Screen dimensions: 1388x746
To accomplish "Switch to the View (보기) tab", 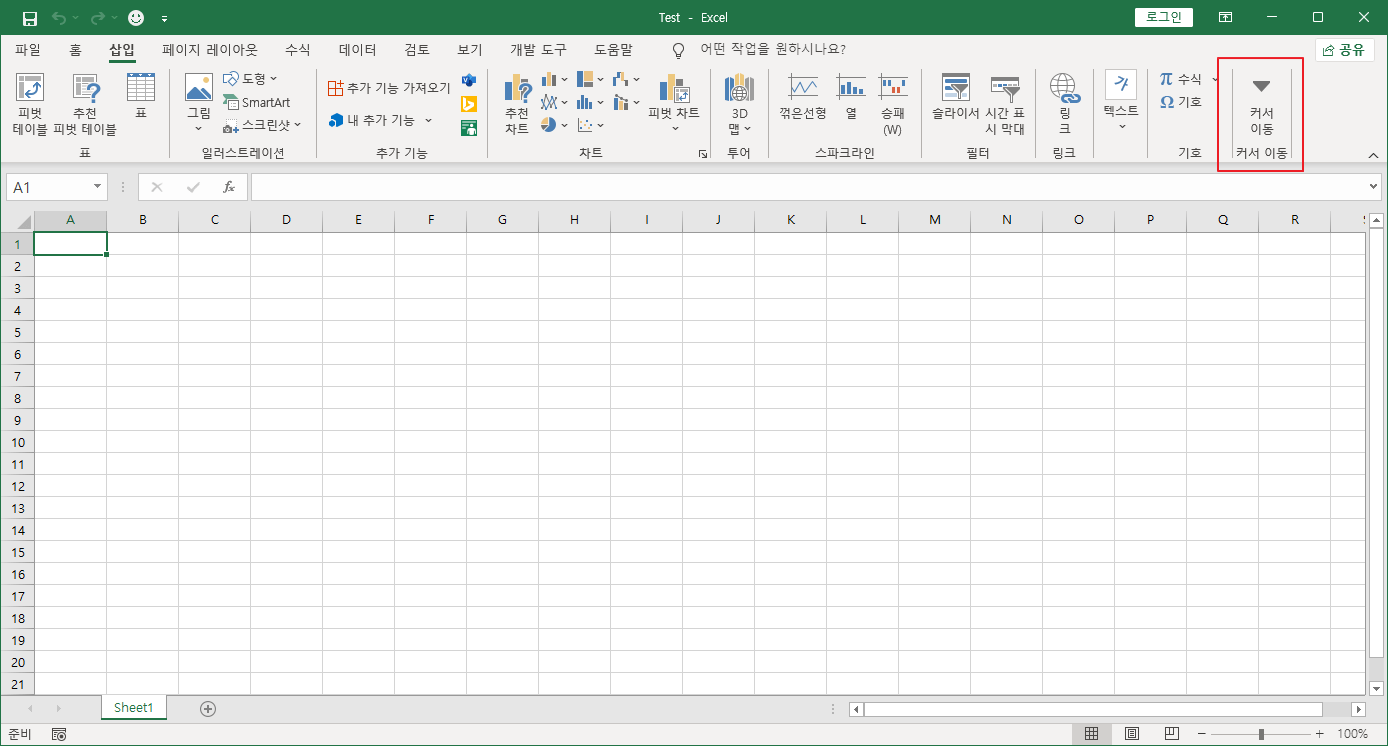I will pyautogui.click(x=470, y=49).
